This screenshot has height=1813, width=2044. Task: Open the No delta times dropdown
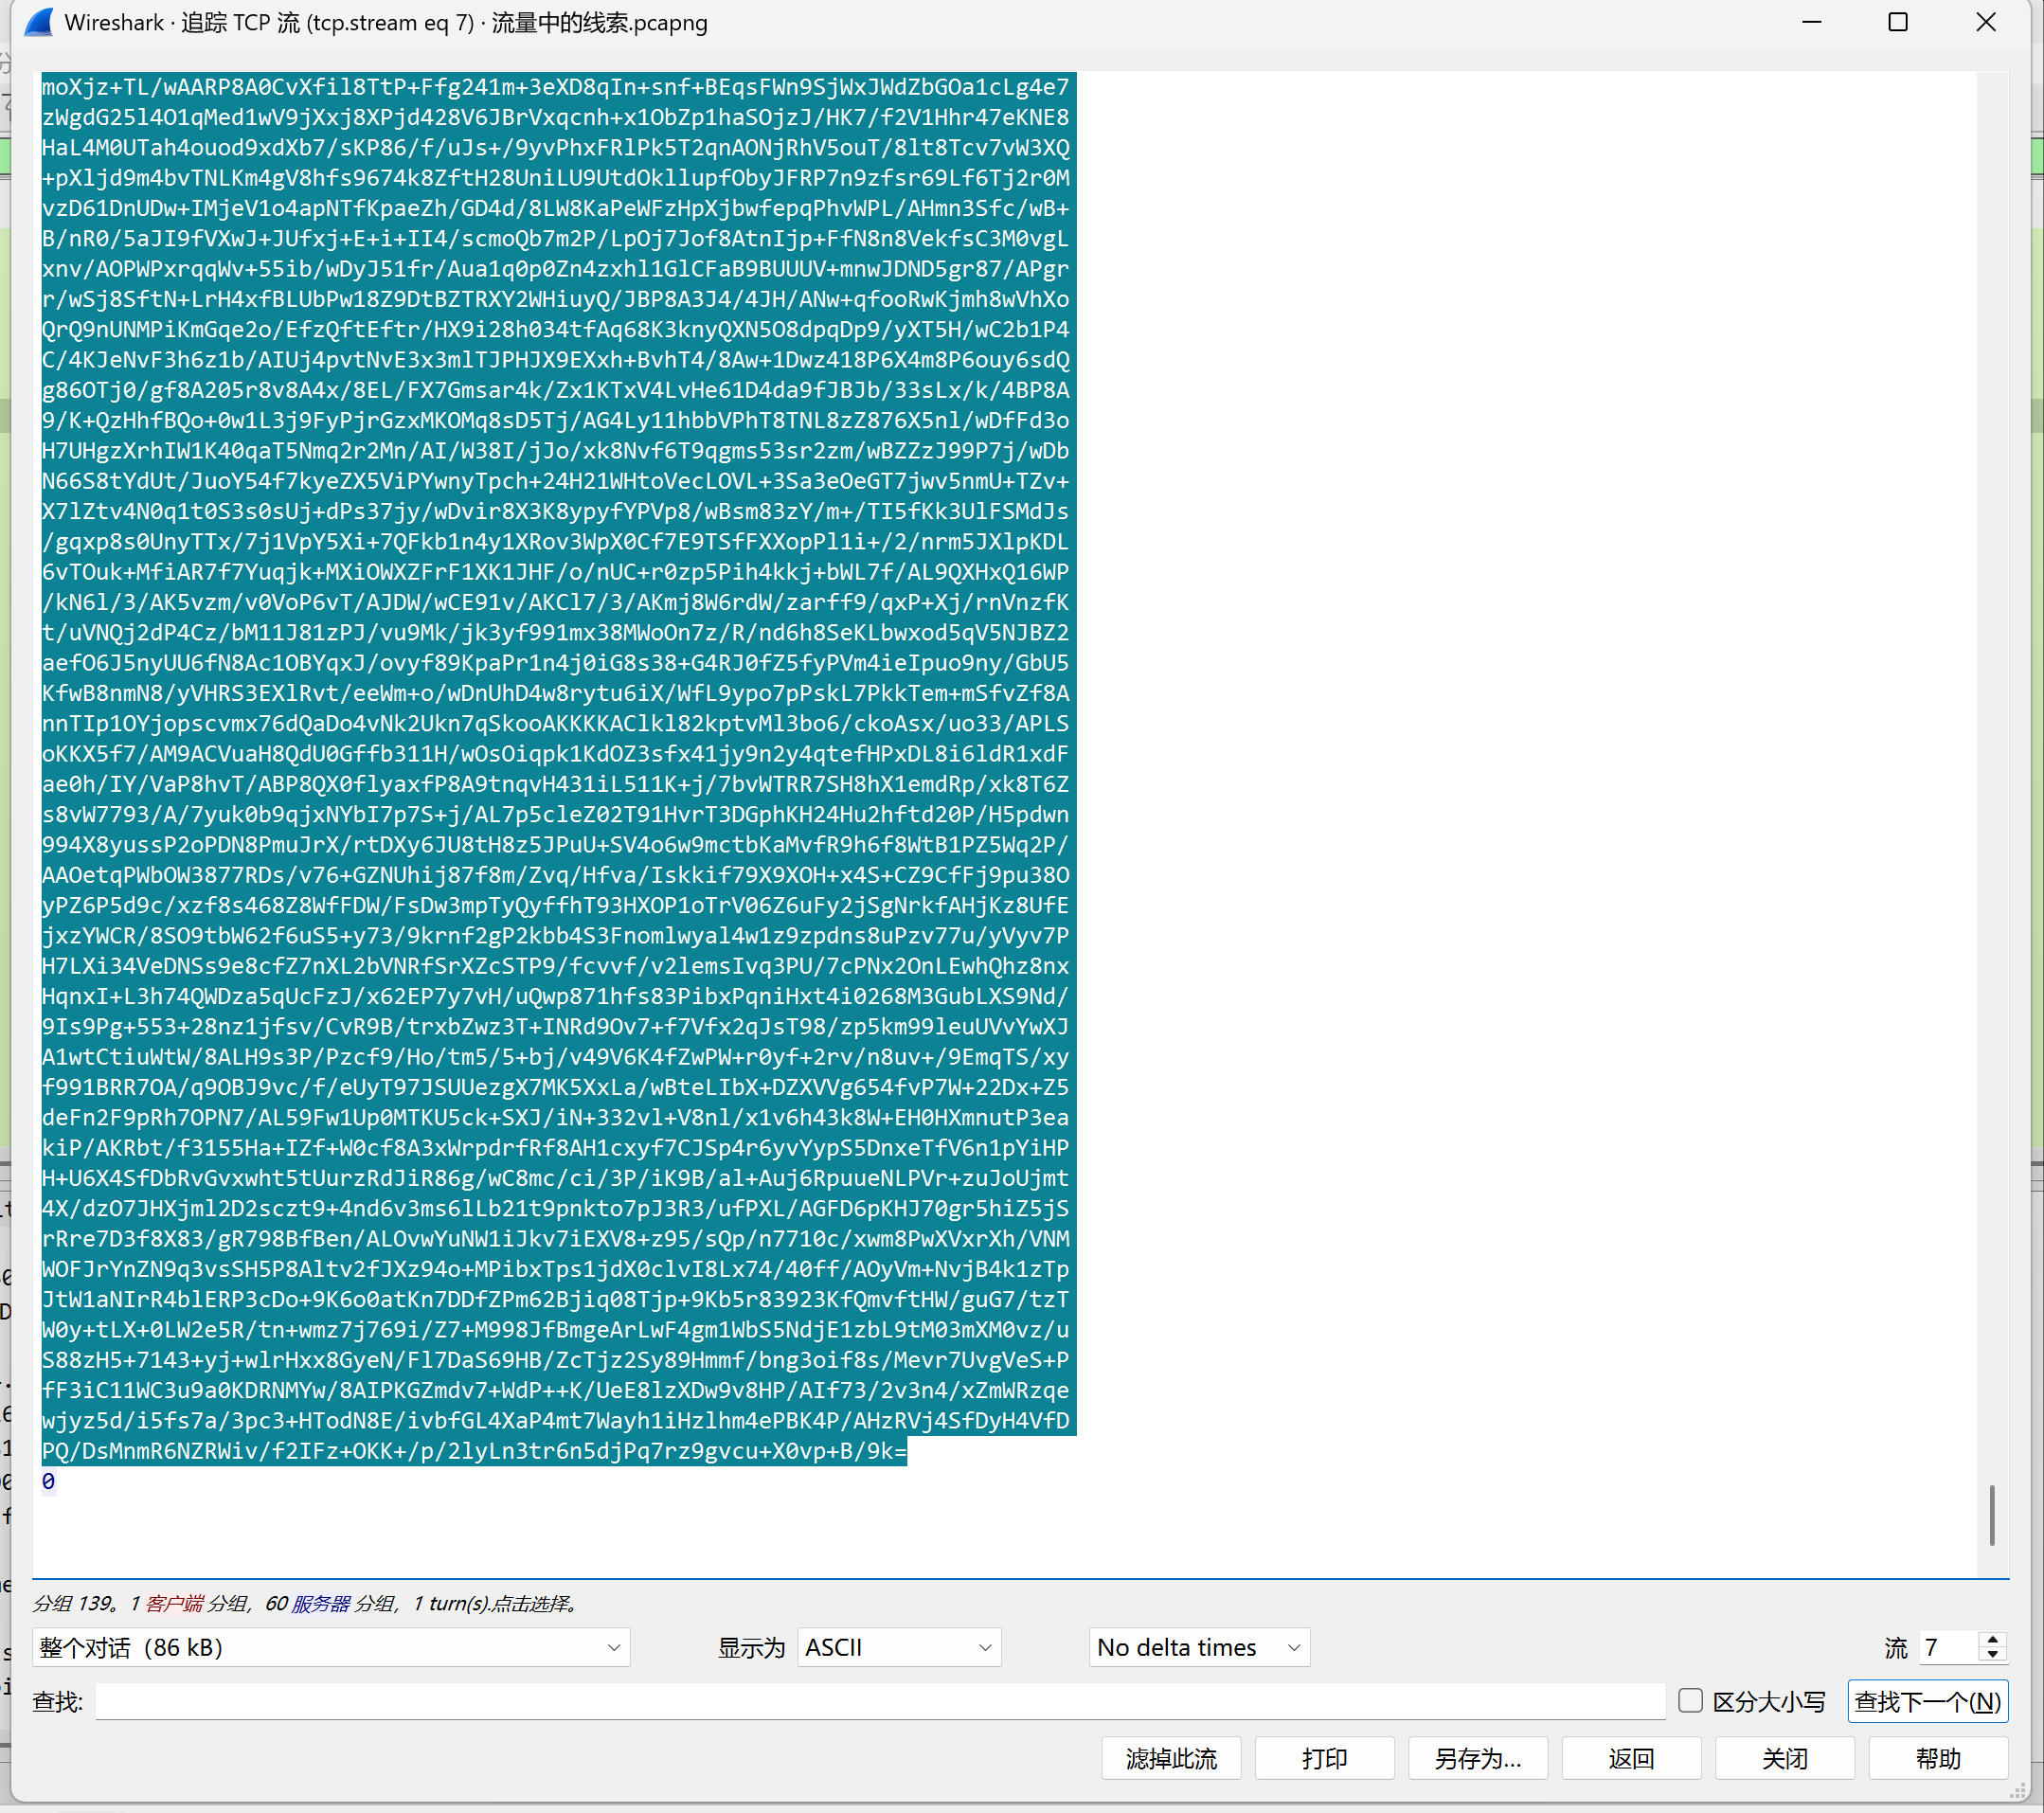1198,1647
